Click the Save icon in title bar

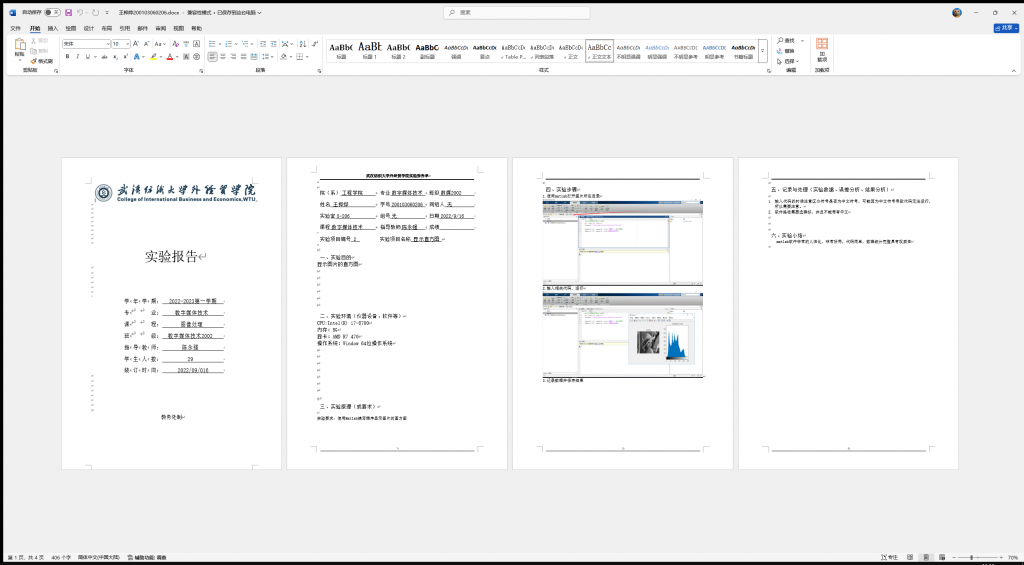[x=67, y=13]
